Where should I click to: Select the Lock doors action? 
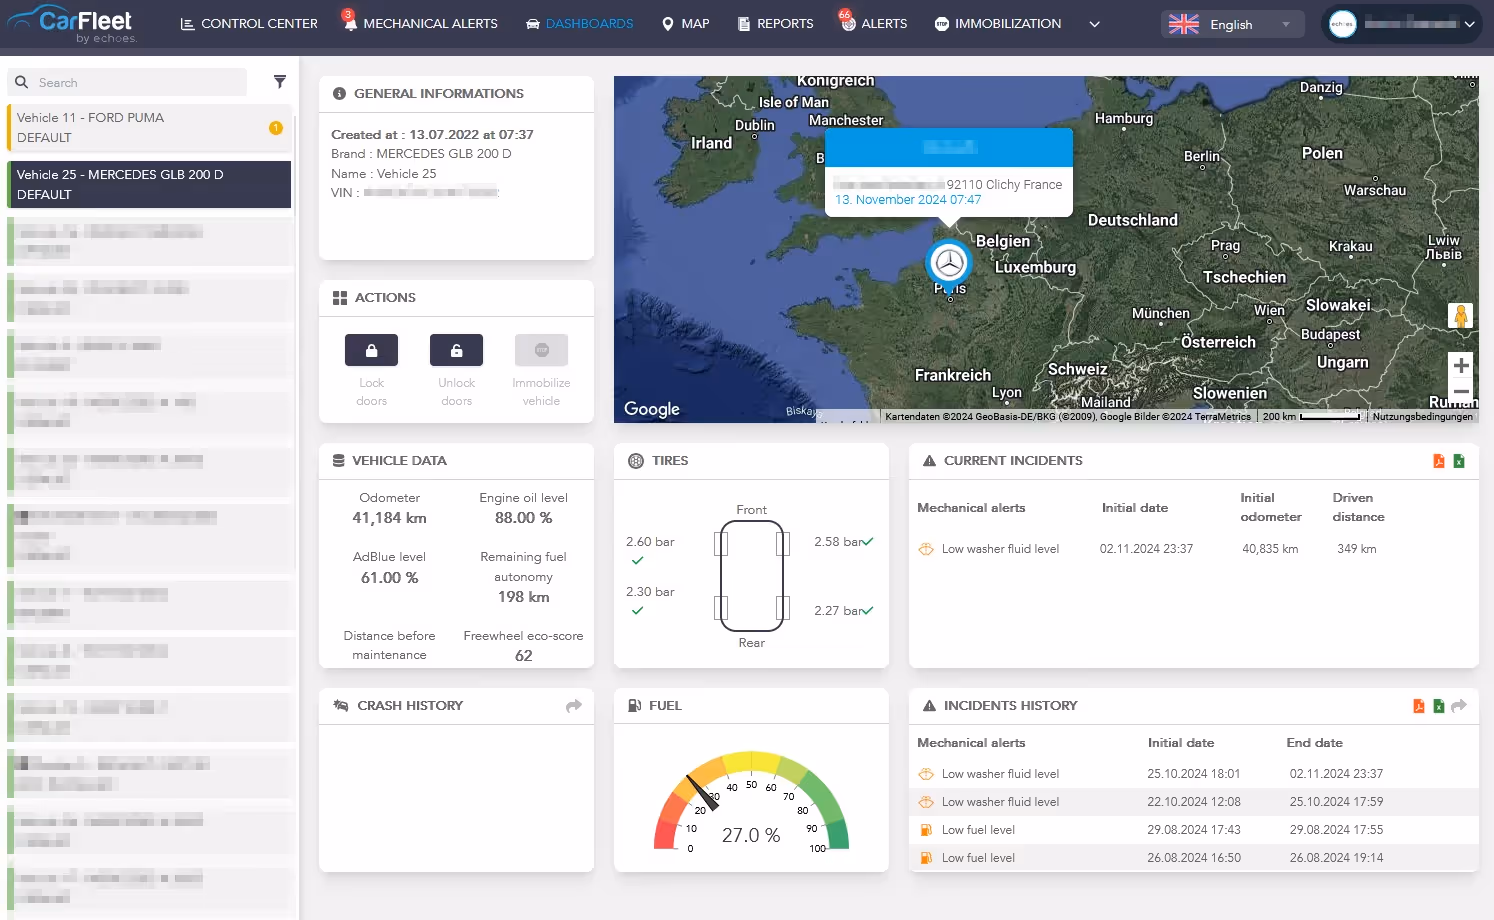tap(371, 350)
